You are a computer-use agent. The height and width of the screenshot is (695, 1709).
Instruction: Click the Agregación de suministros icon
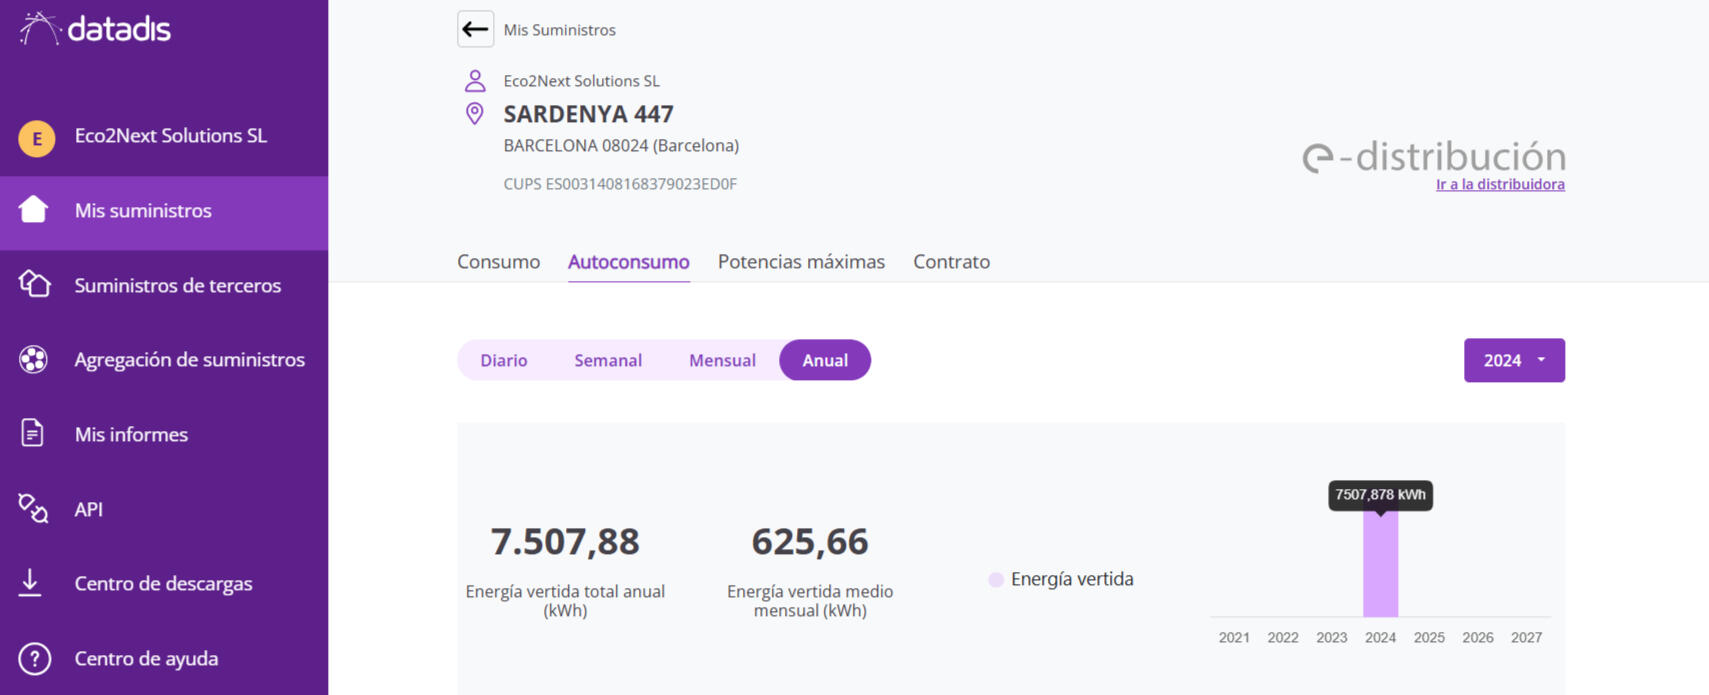coord(34,359)
